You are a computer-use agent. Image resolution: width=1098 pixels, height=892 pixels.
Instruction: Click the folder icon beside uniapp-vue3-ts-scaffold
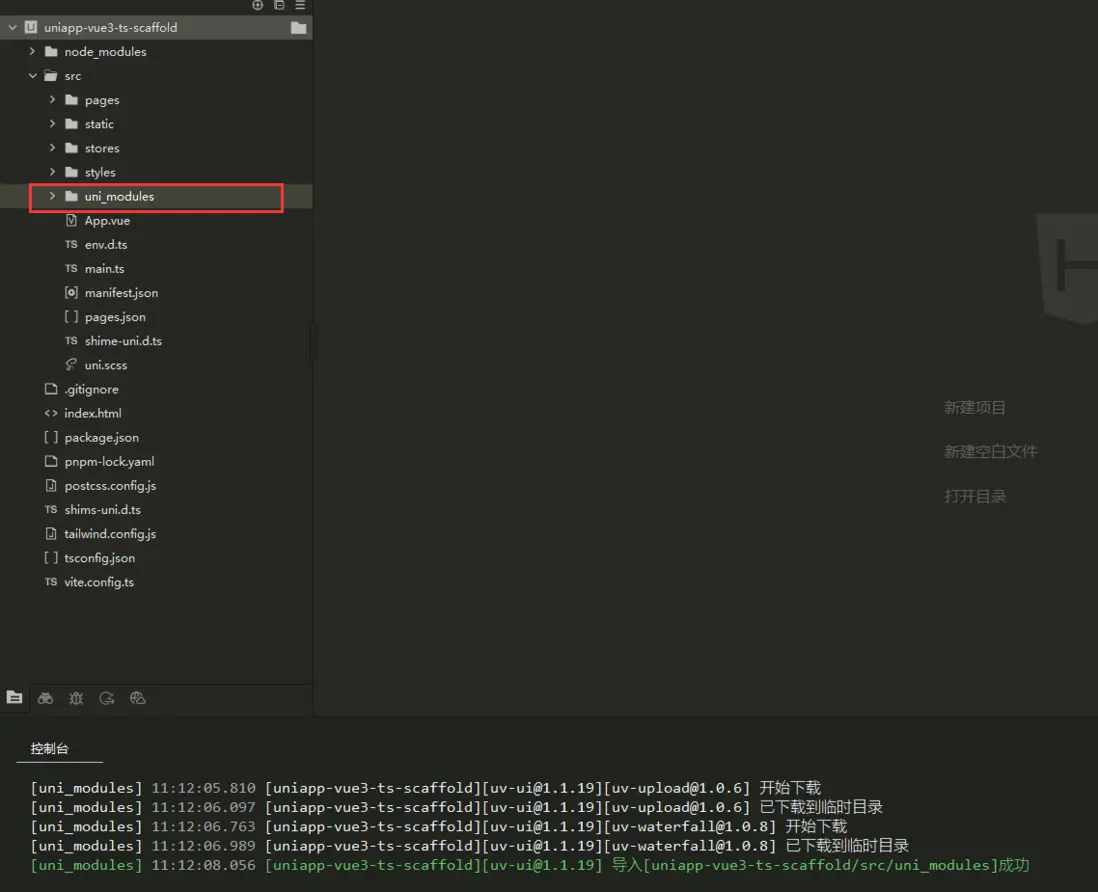click(x=298, y=28)
